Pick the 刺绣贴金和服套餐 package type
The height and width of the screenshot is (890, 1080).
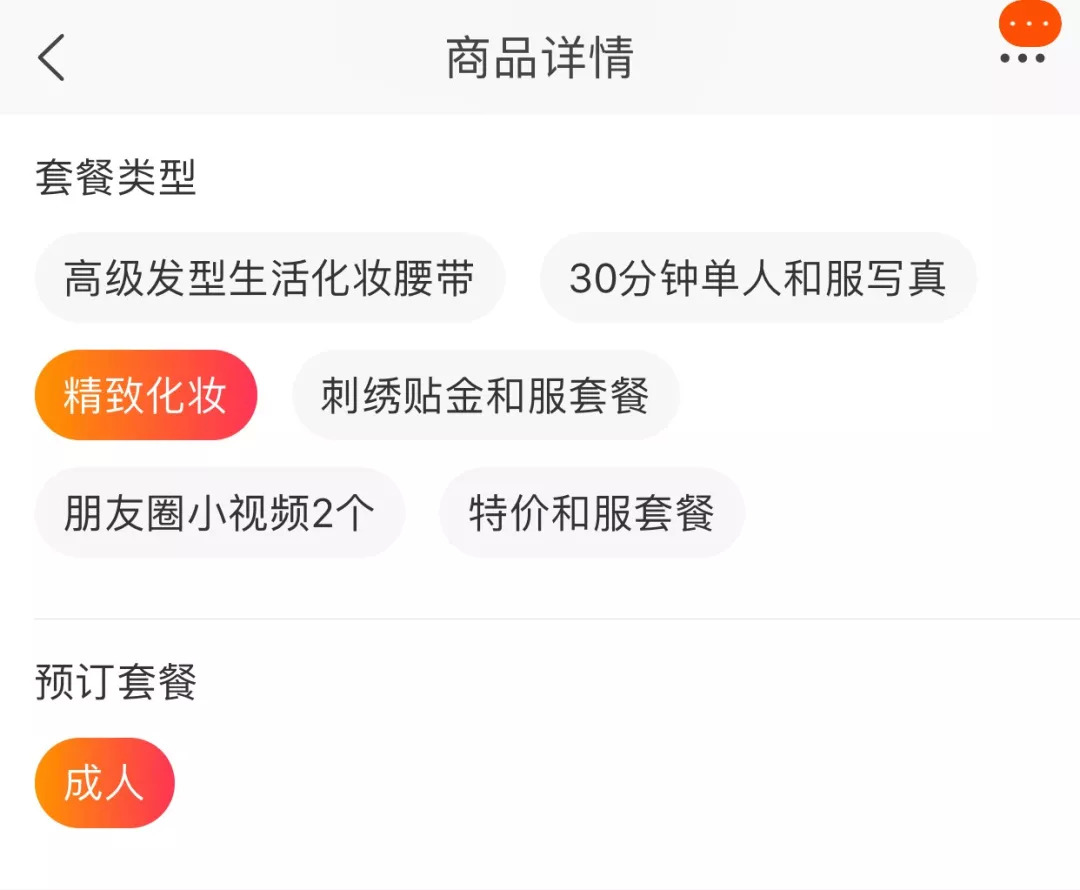pyautogui.click(x=485, y=396)
